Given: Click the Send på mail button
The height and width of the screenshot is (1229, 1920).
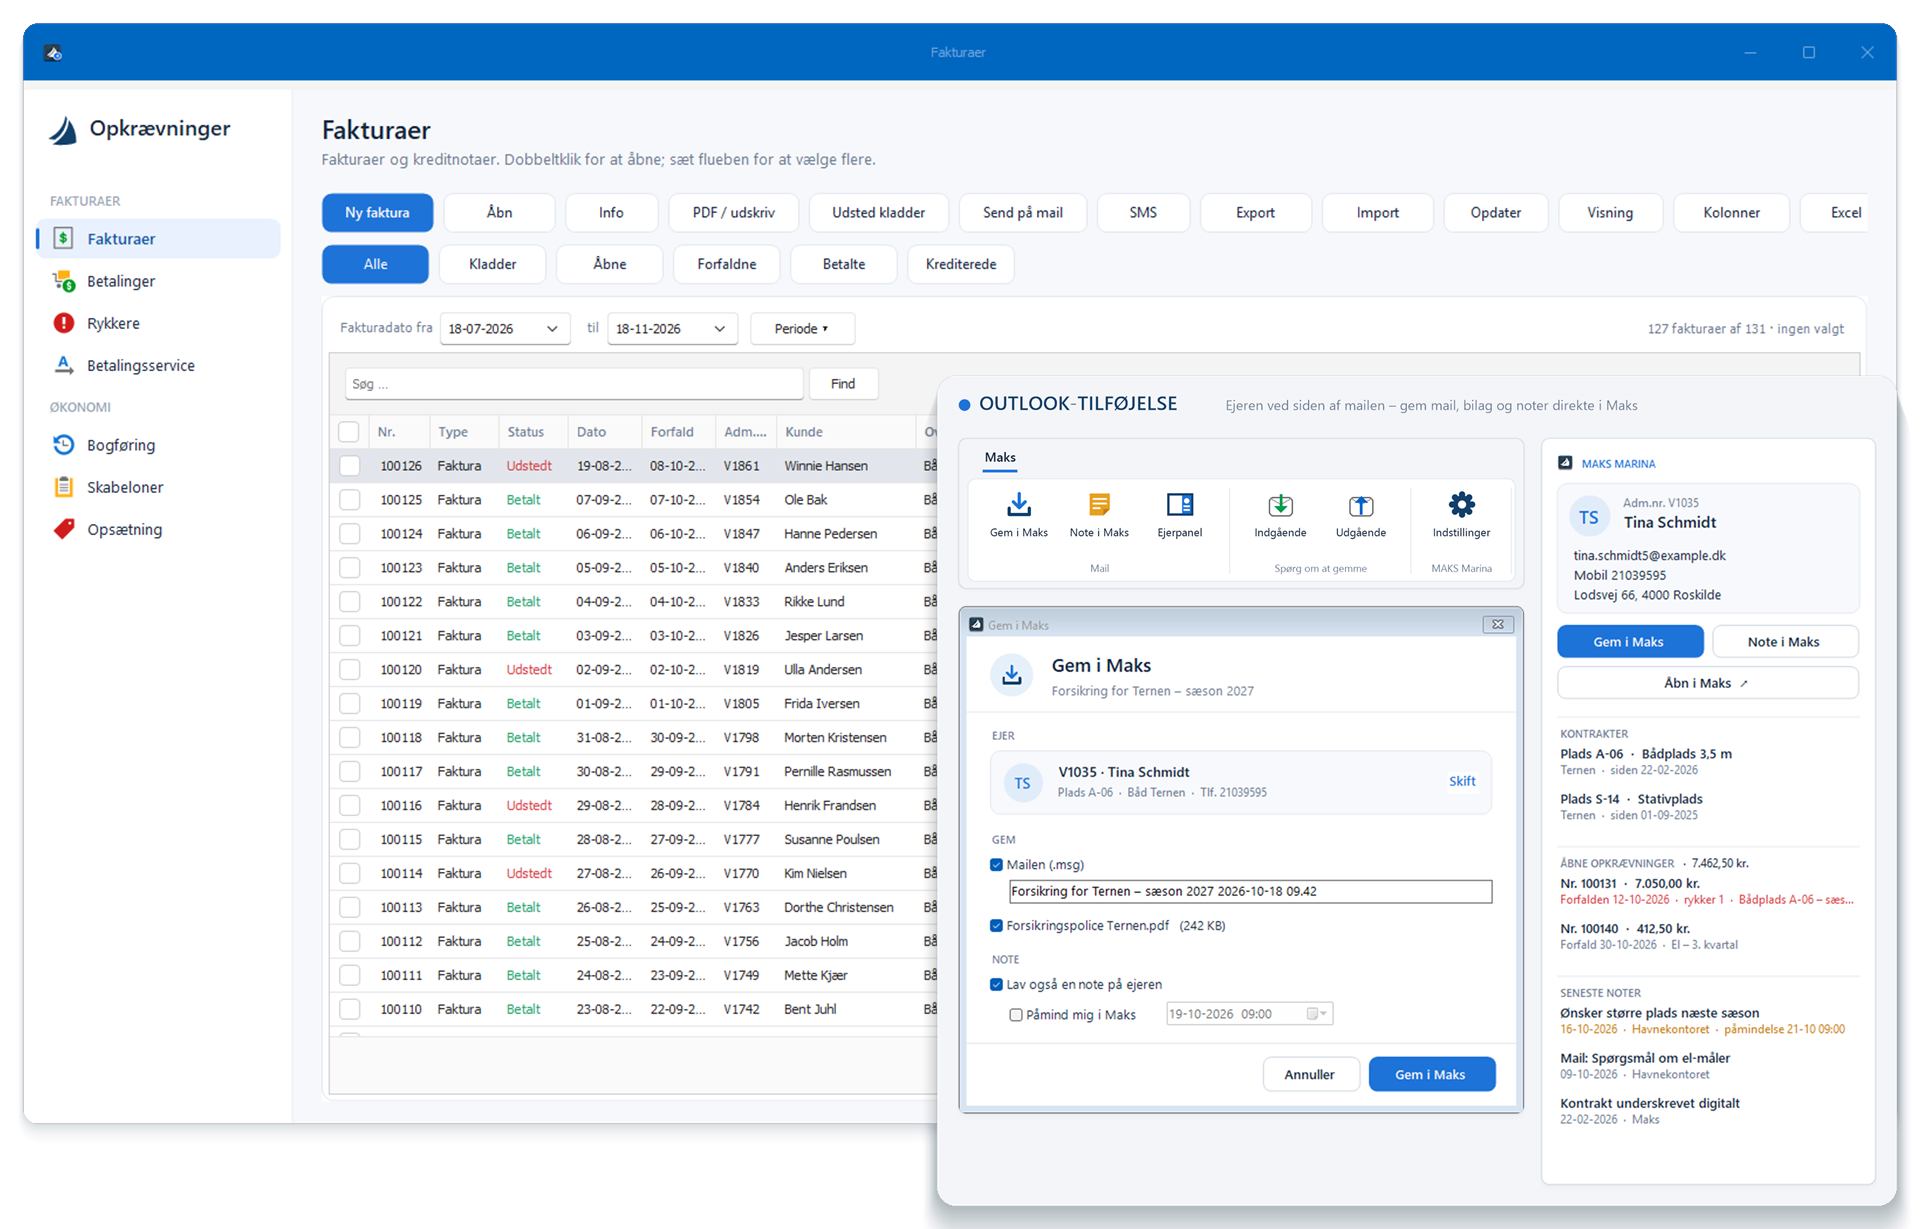Looking at the screenshot, I should click(1022, 213).
